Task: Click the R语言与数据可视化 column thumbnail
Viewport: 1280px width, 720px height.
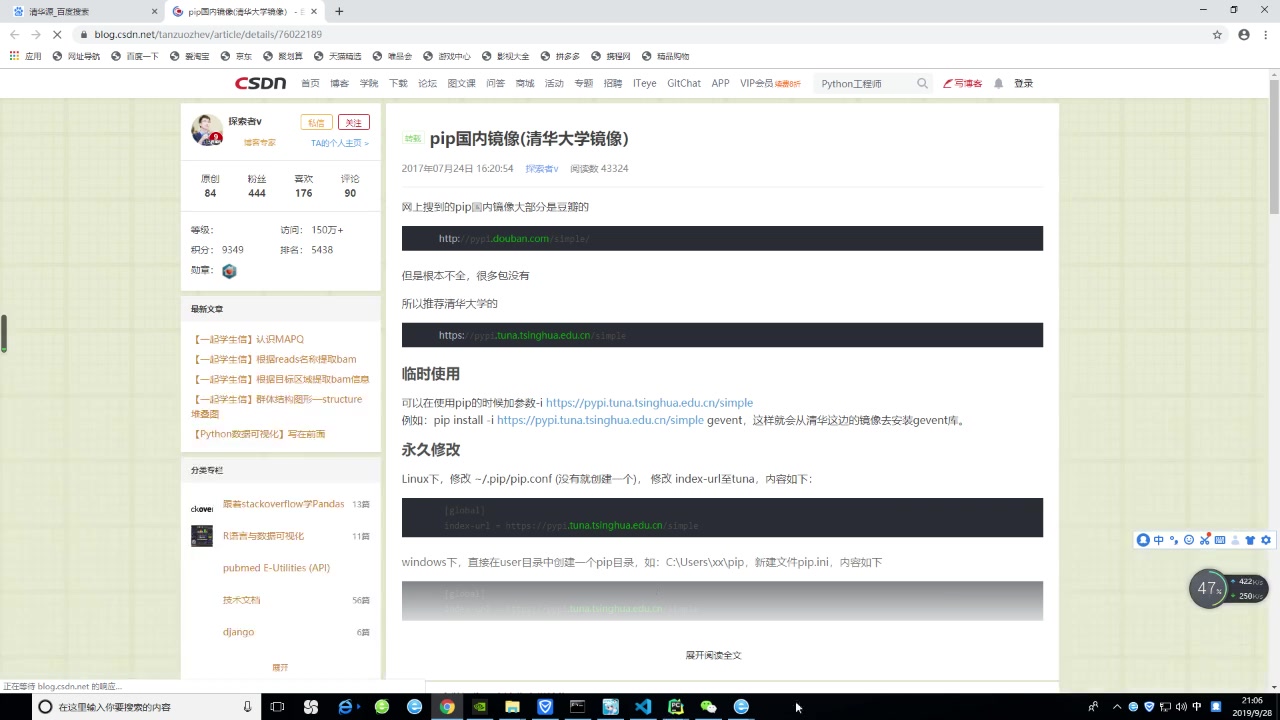Action: point(202,536)
